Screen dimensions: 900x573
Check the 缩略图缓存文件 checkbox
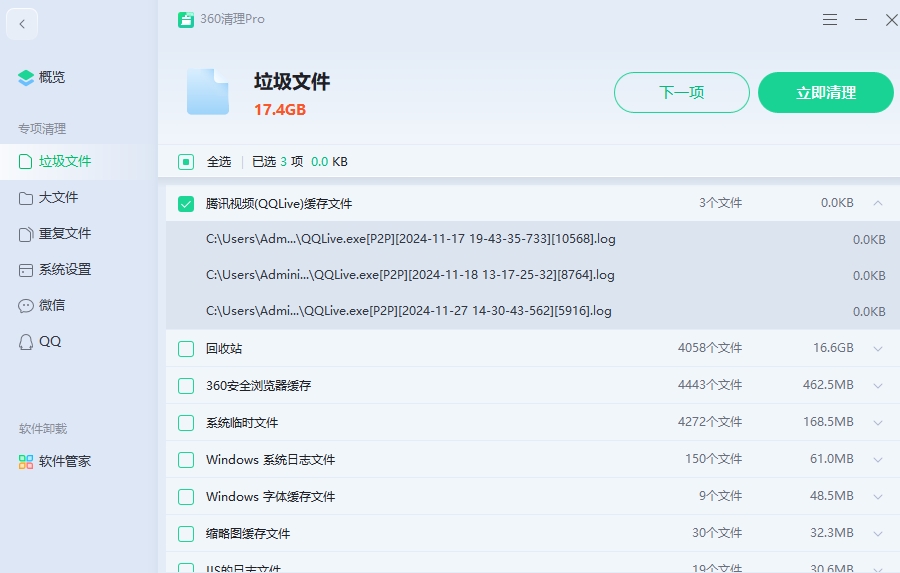[x=186, y=534]
